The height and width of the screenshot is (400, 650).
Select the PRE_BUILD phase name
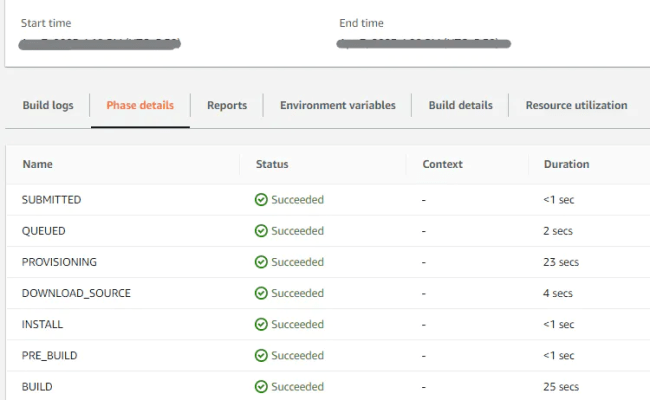49,356
